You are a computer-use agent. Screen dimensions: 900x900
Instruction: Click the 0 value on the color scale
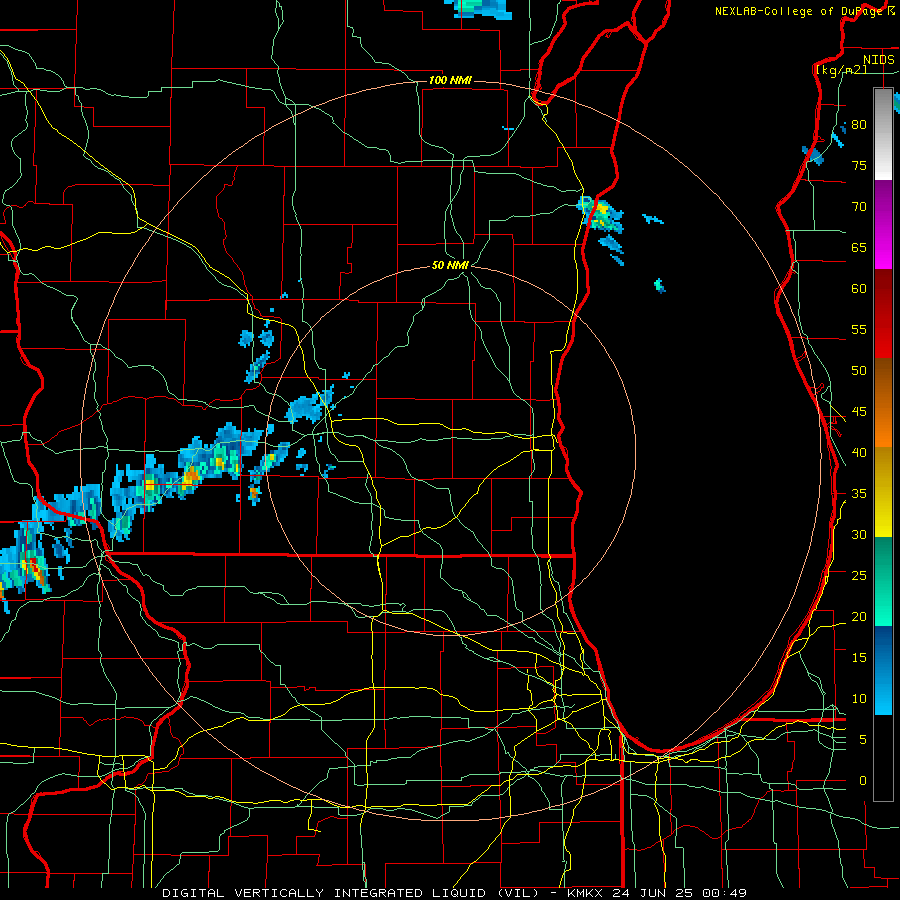(863, 781)
